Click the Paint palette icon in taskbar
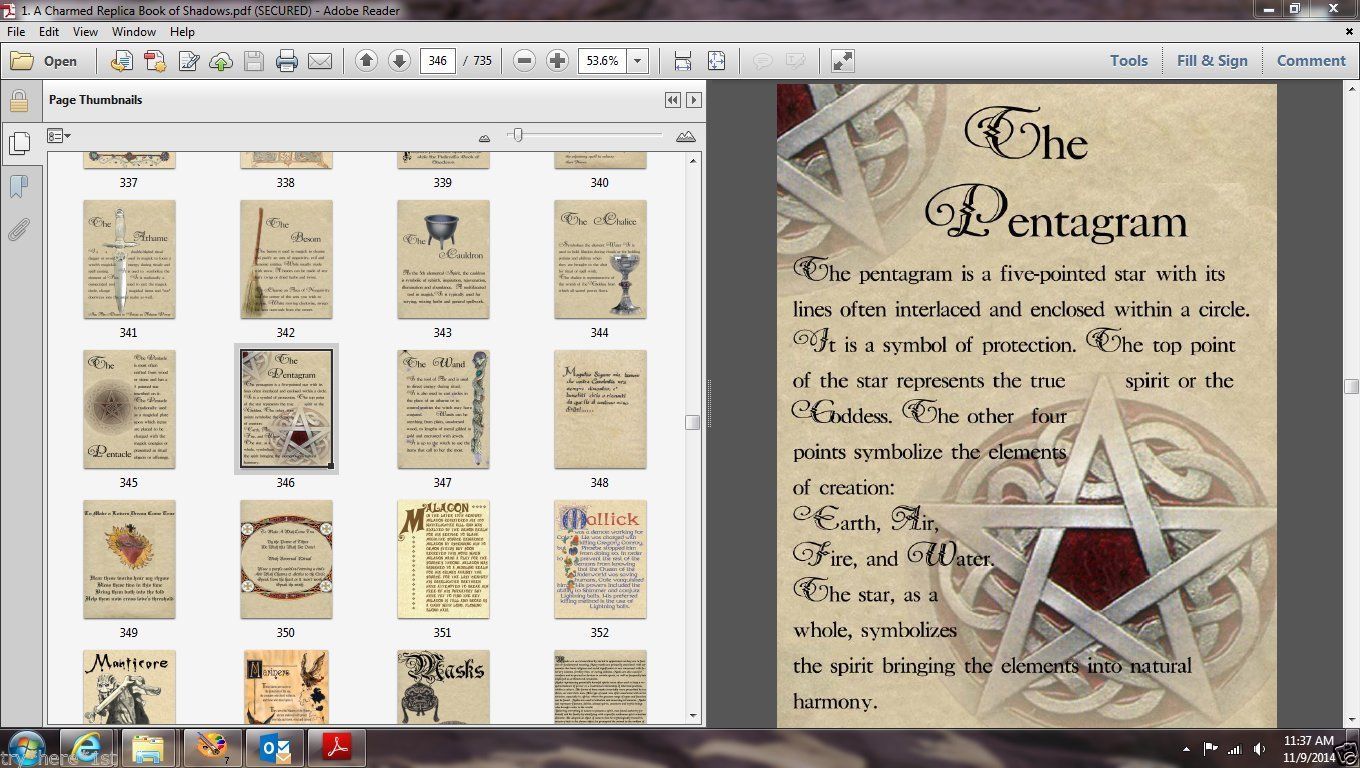Screen dimensions: 1360x768 point(212,748)
